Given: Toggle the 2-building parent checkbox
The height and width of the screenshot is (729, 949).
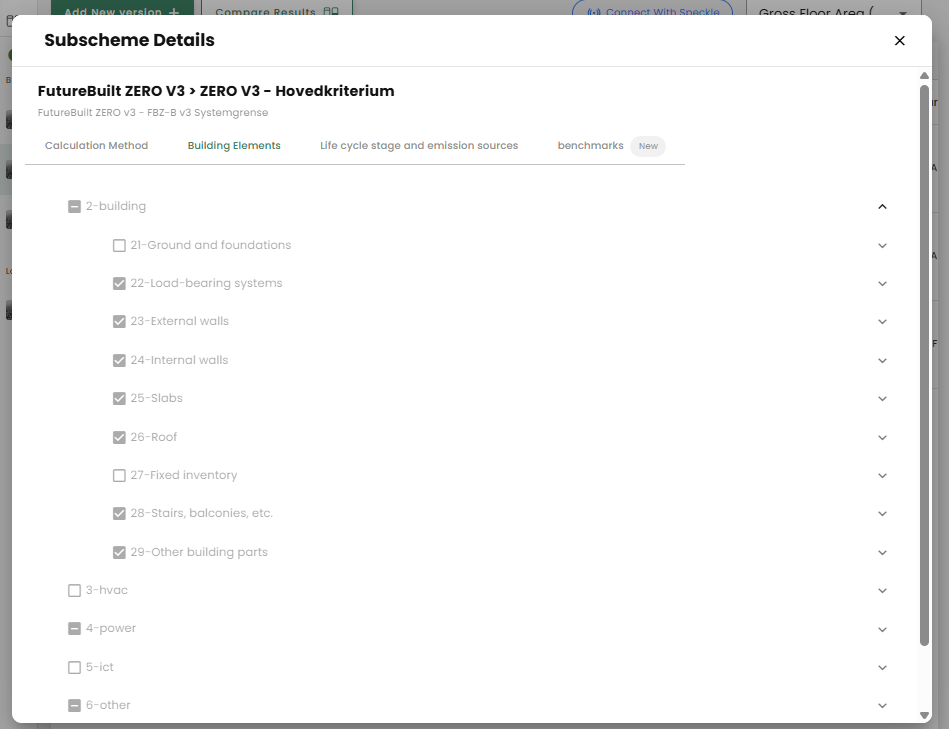Looking at the screenshot, I should coord(74,207).
